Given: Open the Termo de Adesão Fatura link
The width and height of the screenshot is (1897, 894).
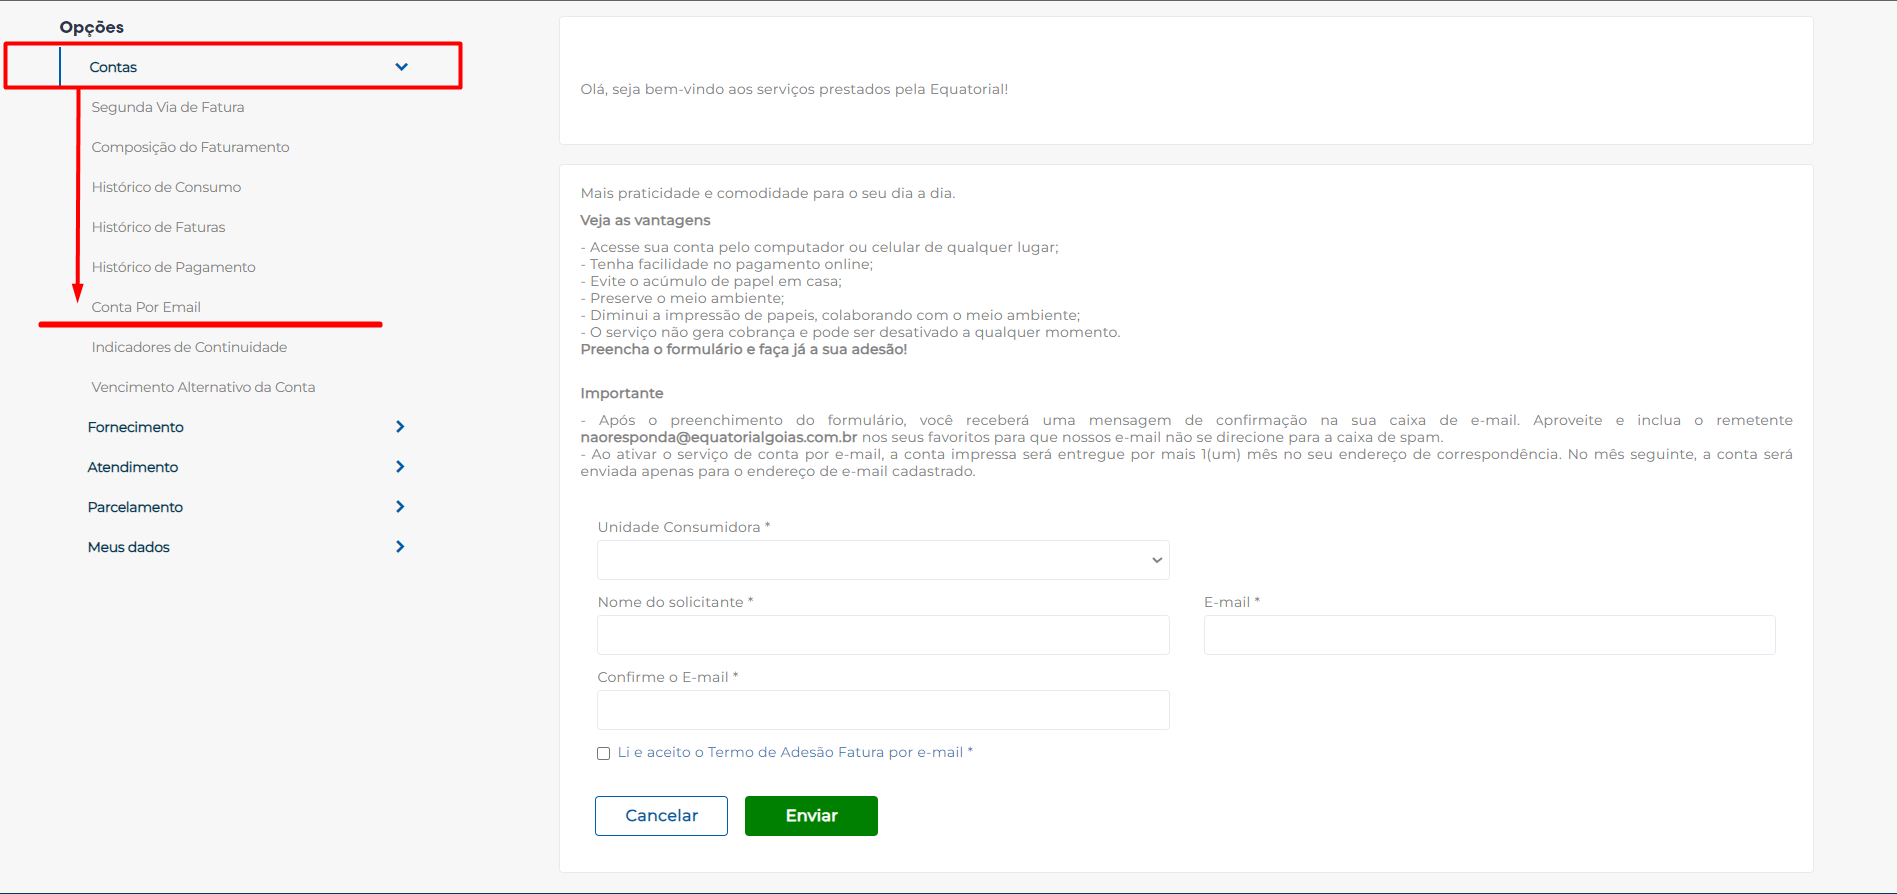Looking at the screenshot, I should 835,752.
